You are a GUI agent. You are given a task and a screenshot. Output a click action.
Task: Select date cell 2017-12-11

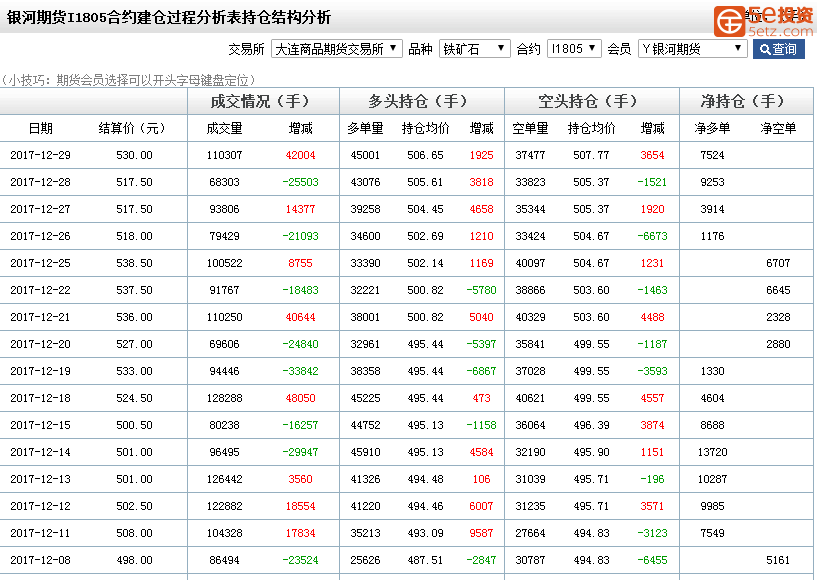(40, 533)
